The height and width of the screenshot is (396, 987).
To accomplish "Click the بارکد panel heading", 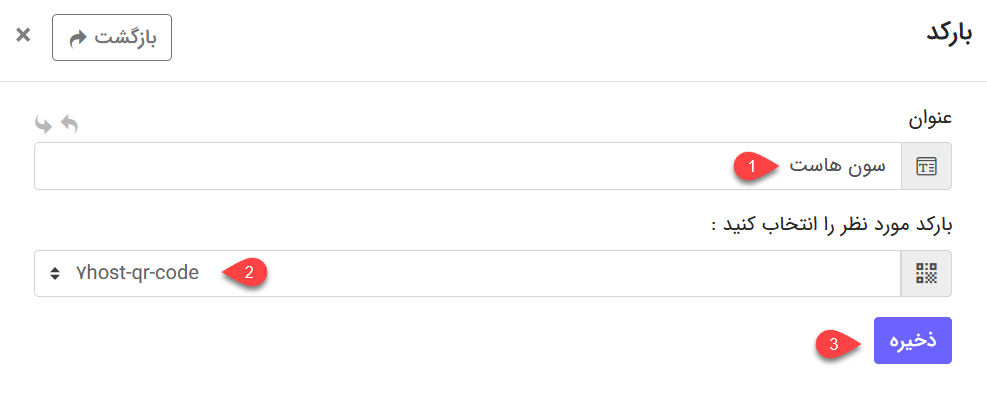I will point(950,33).
